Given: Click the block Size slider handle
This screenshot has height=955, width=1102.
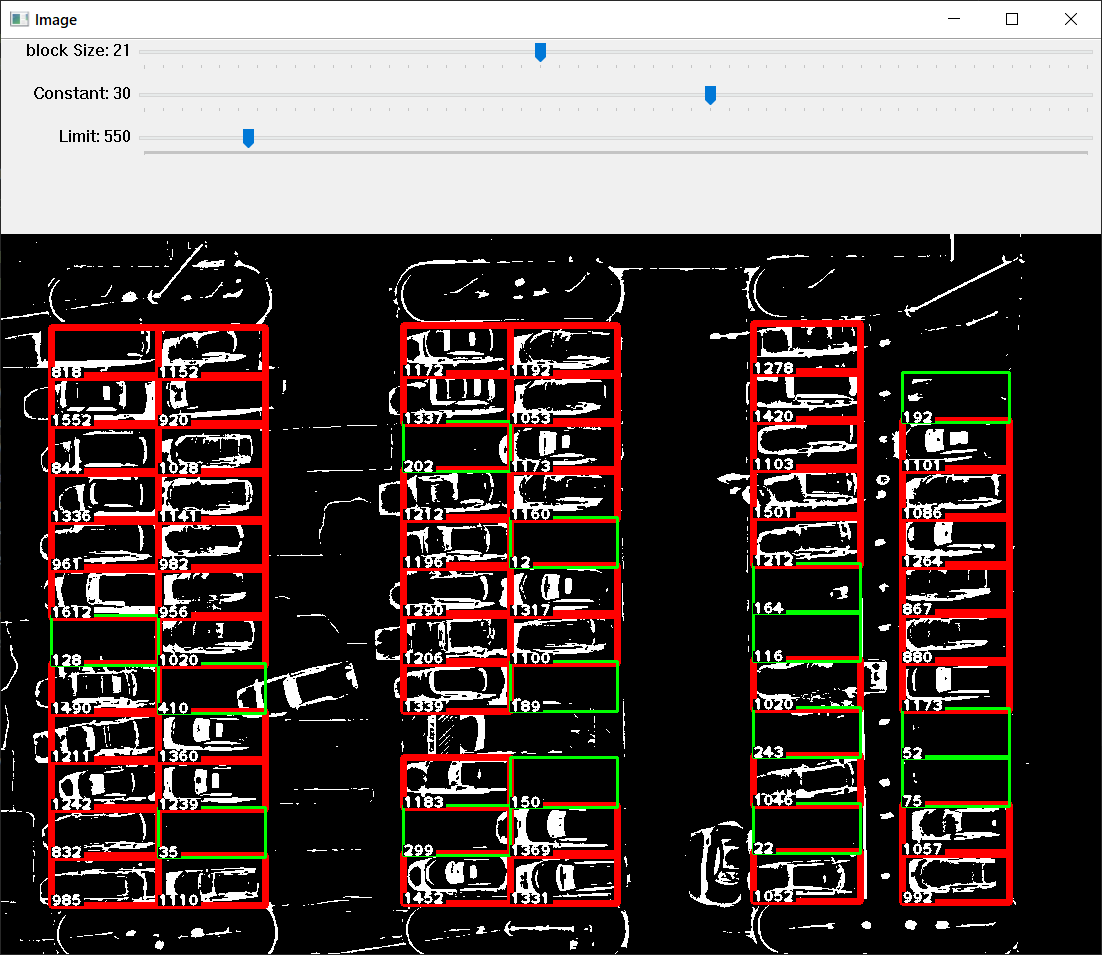Looking at the screenshot, I should point(540,51).
